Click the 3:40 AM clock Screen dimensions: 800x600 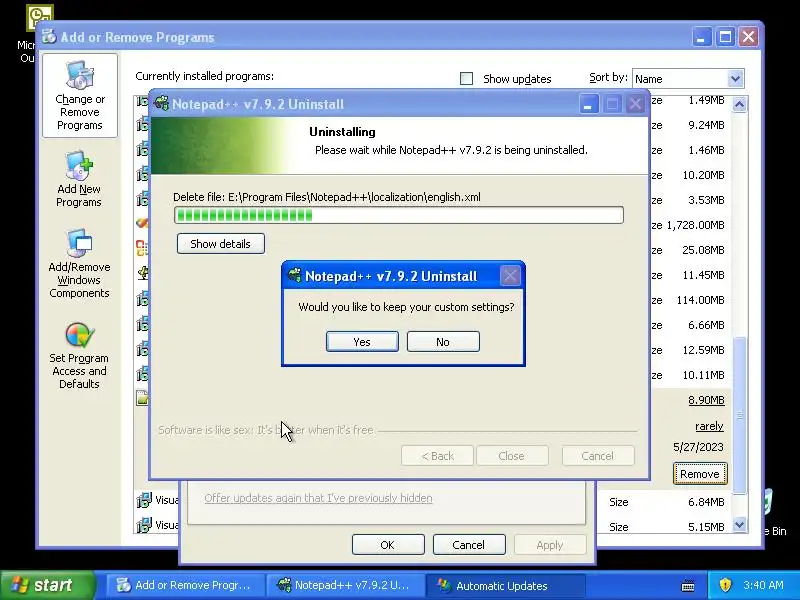point(763,585)
